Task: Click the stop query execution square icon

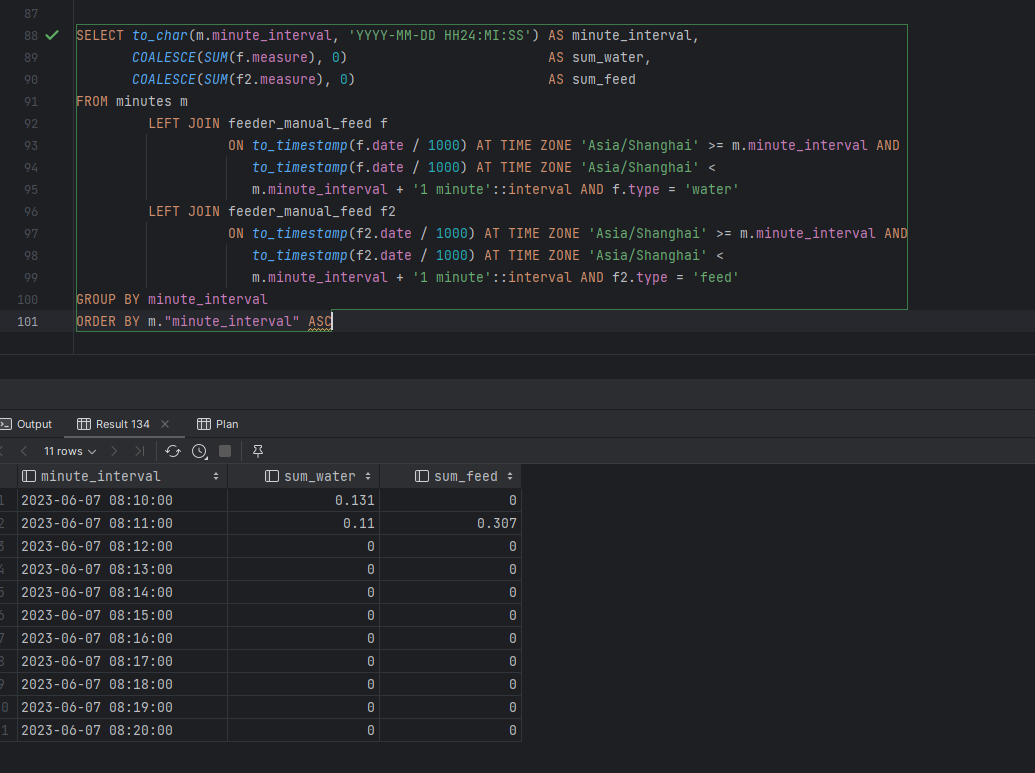Action: click(x=224, y=451)
